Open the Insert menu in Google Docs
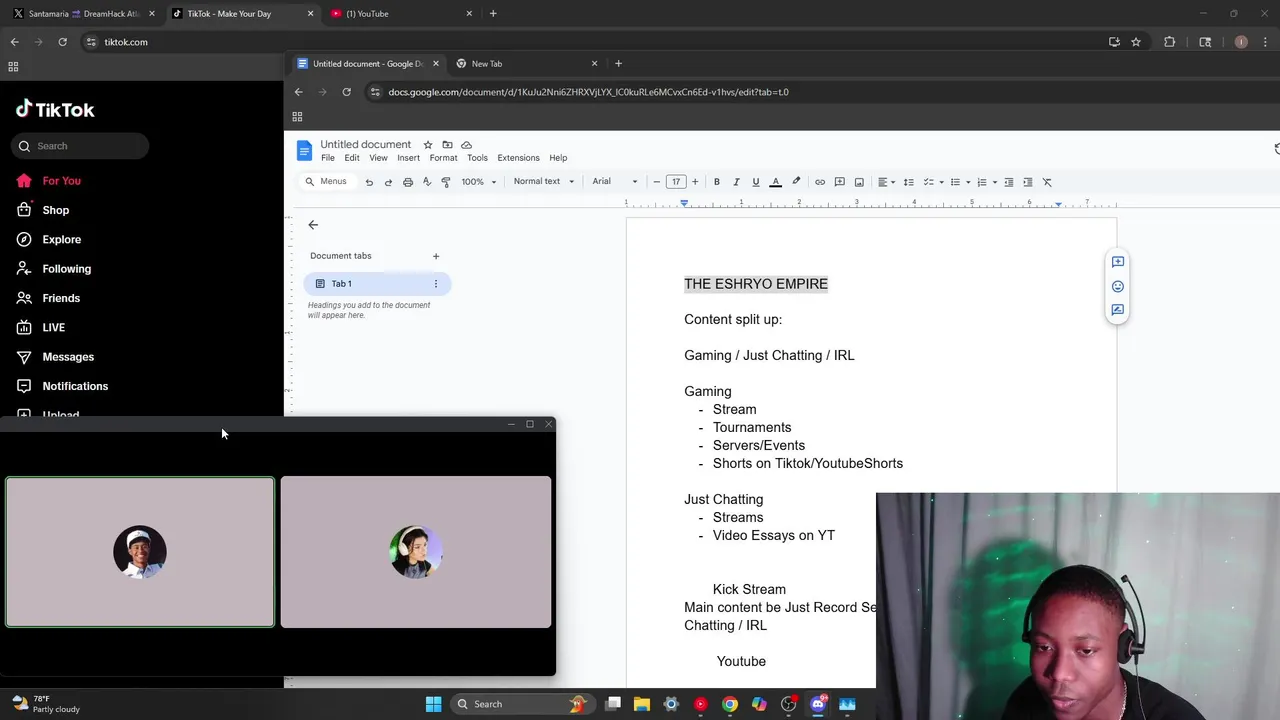Screen dimensions: 1280x720 [408, 158]
